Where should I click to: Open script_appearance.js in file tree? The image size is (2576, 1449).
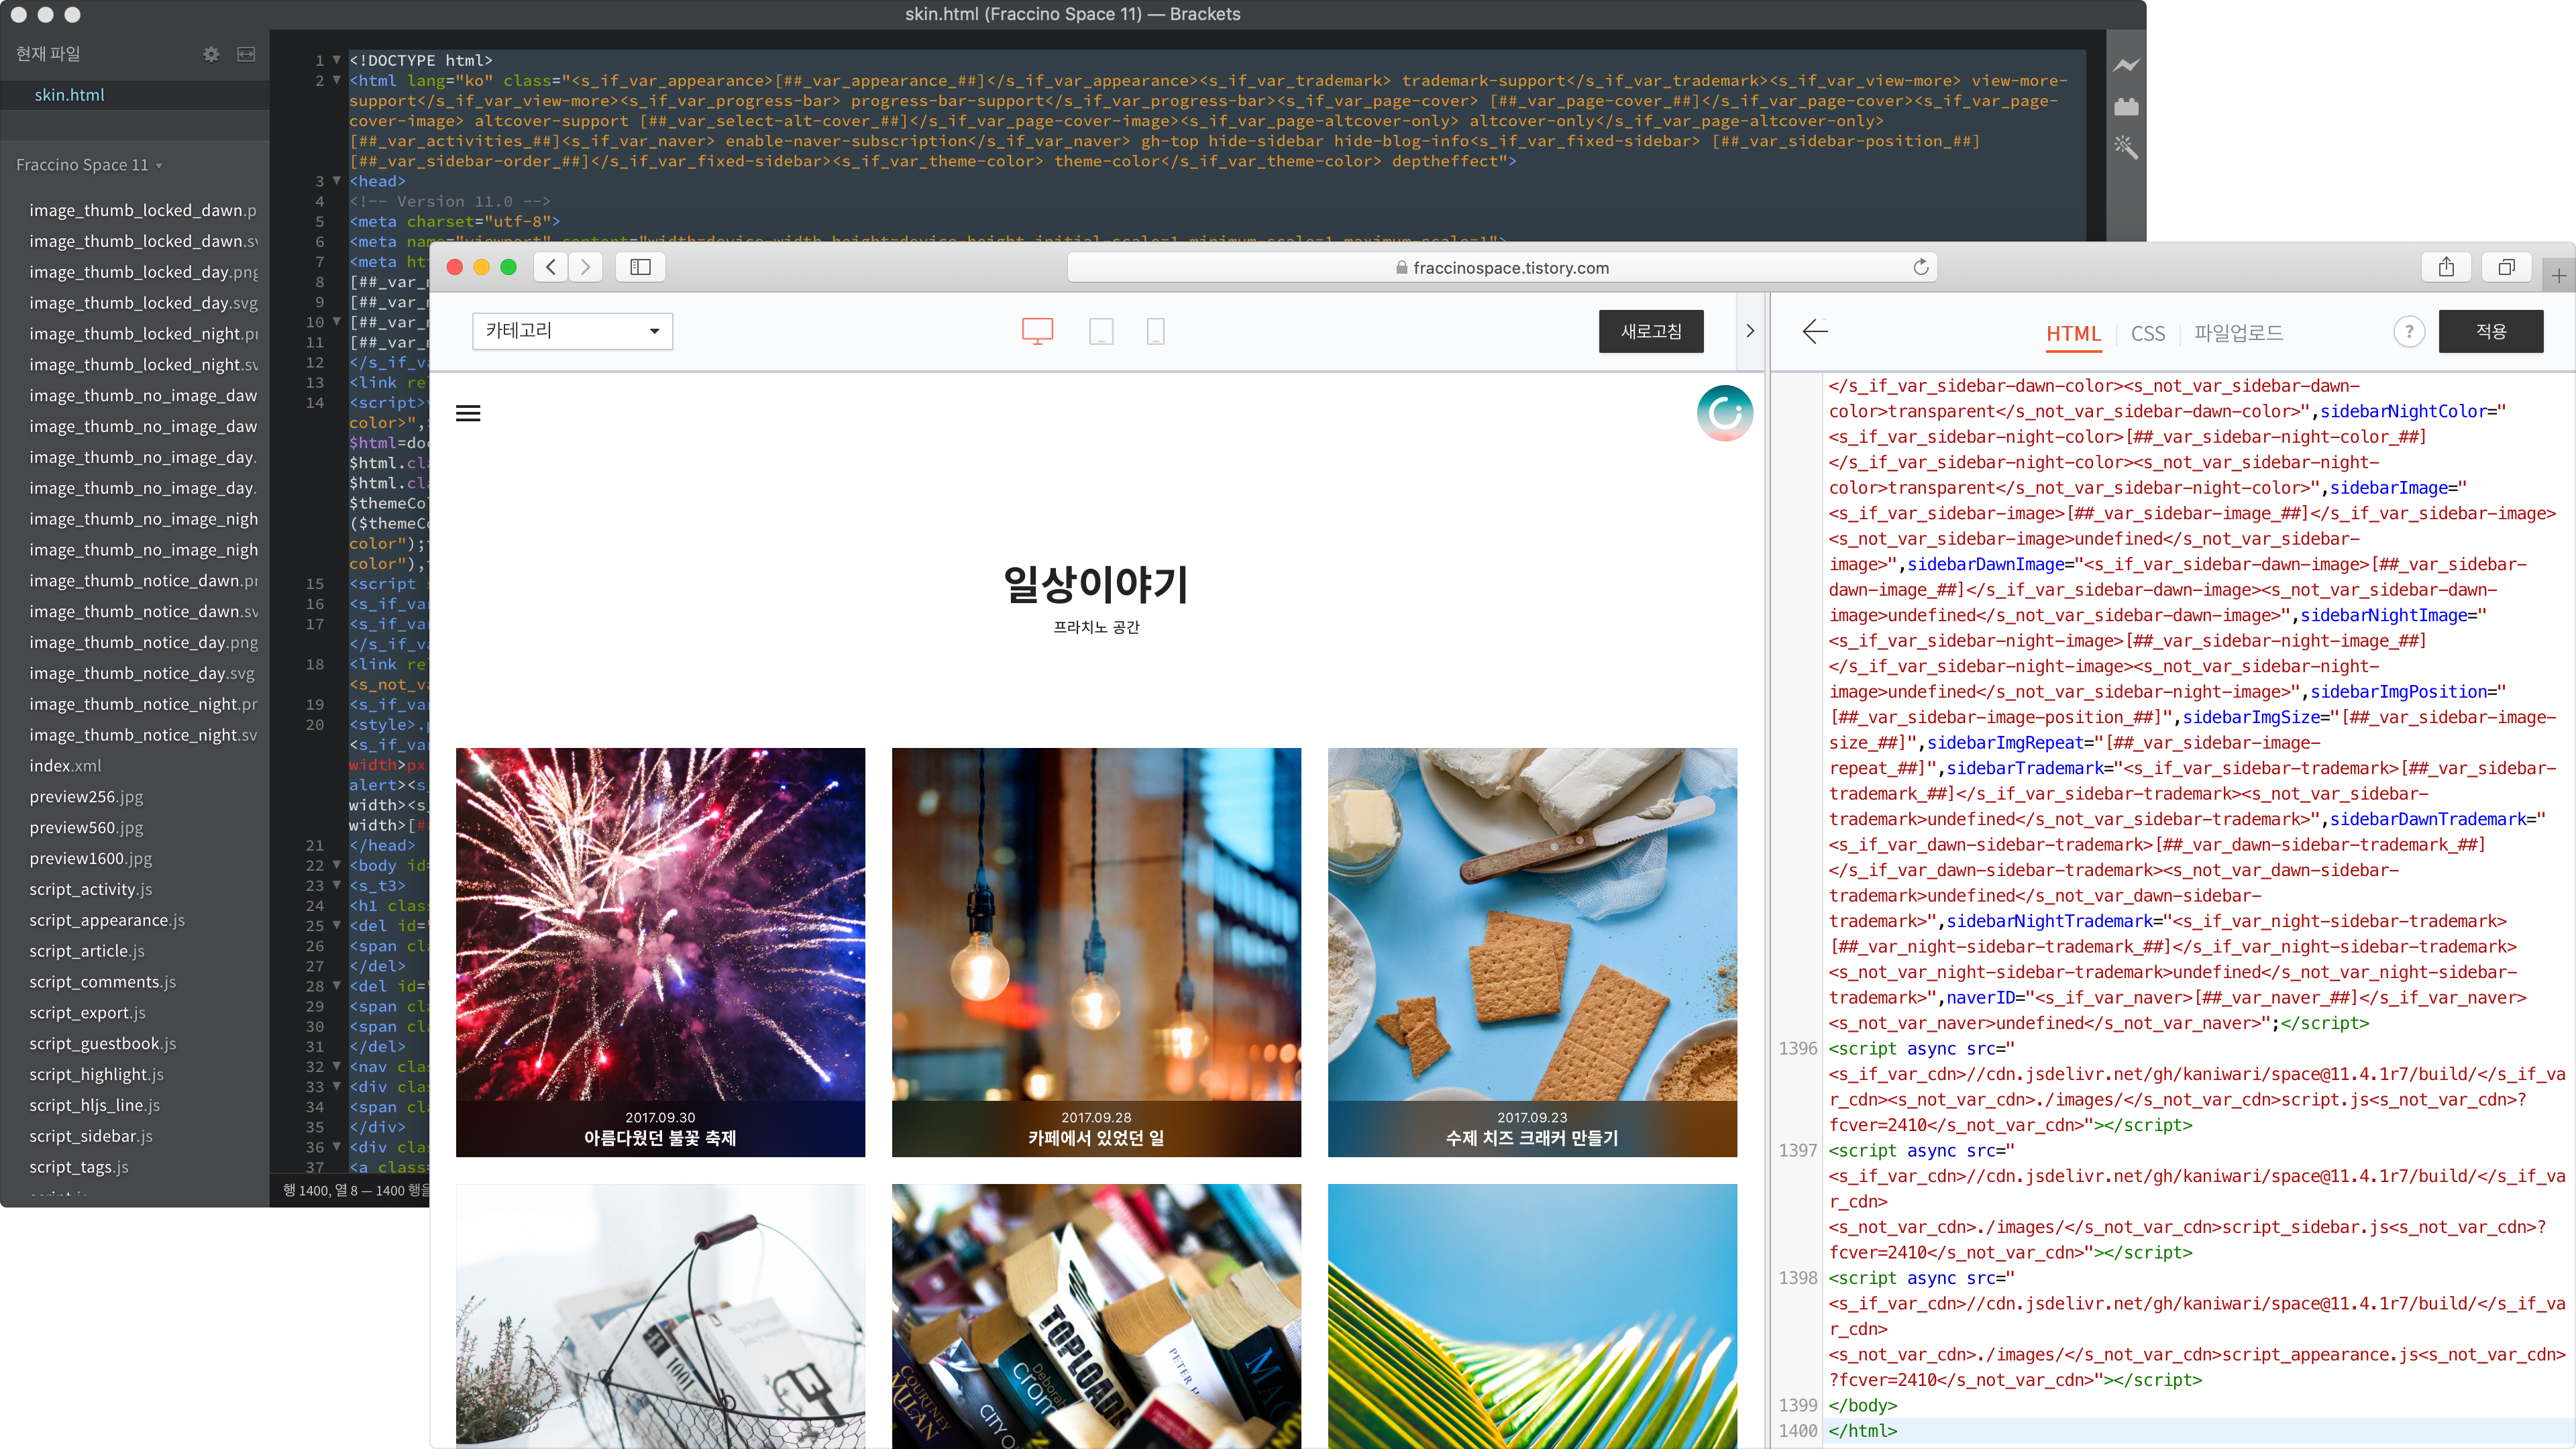click(107, 921)
